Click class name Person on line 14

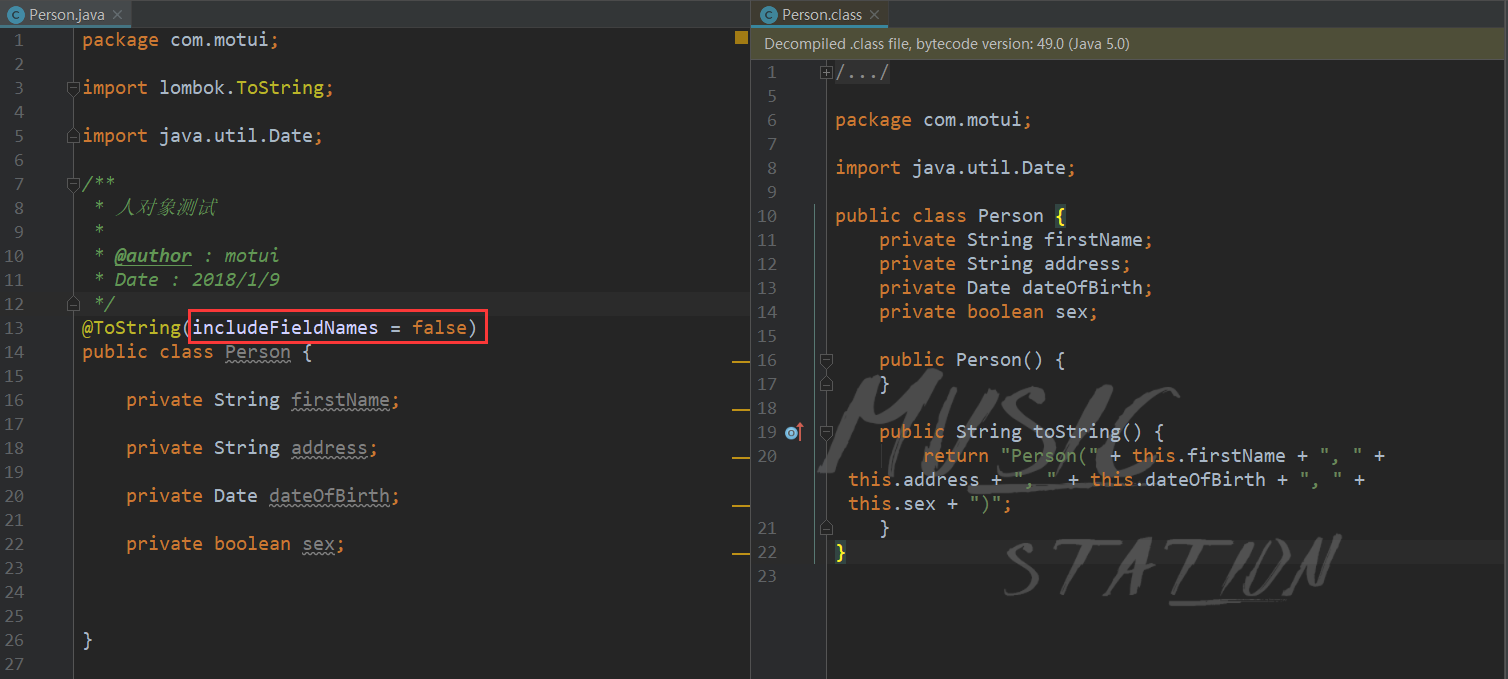pos(257,352)
